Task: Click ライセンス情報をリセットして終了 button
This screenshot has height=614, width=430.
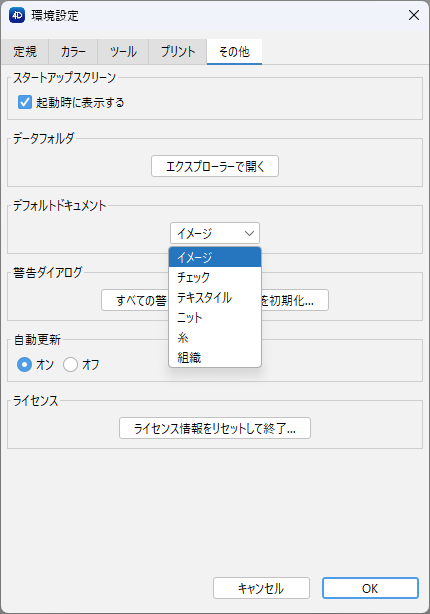Action: point(215,428)
